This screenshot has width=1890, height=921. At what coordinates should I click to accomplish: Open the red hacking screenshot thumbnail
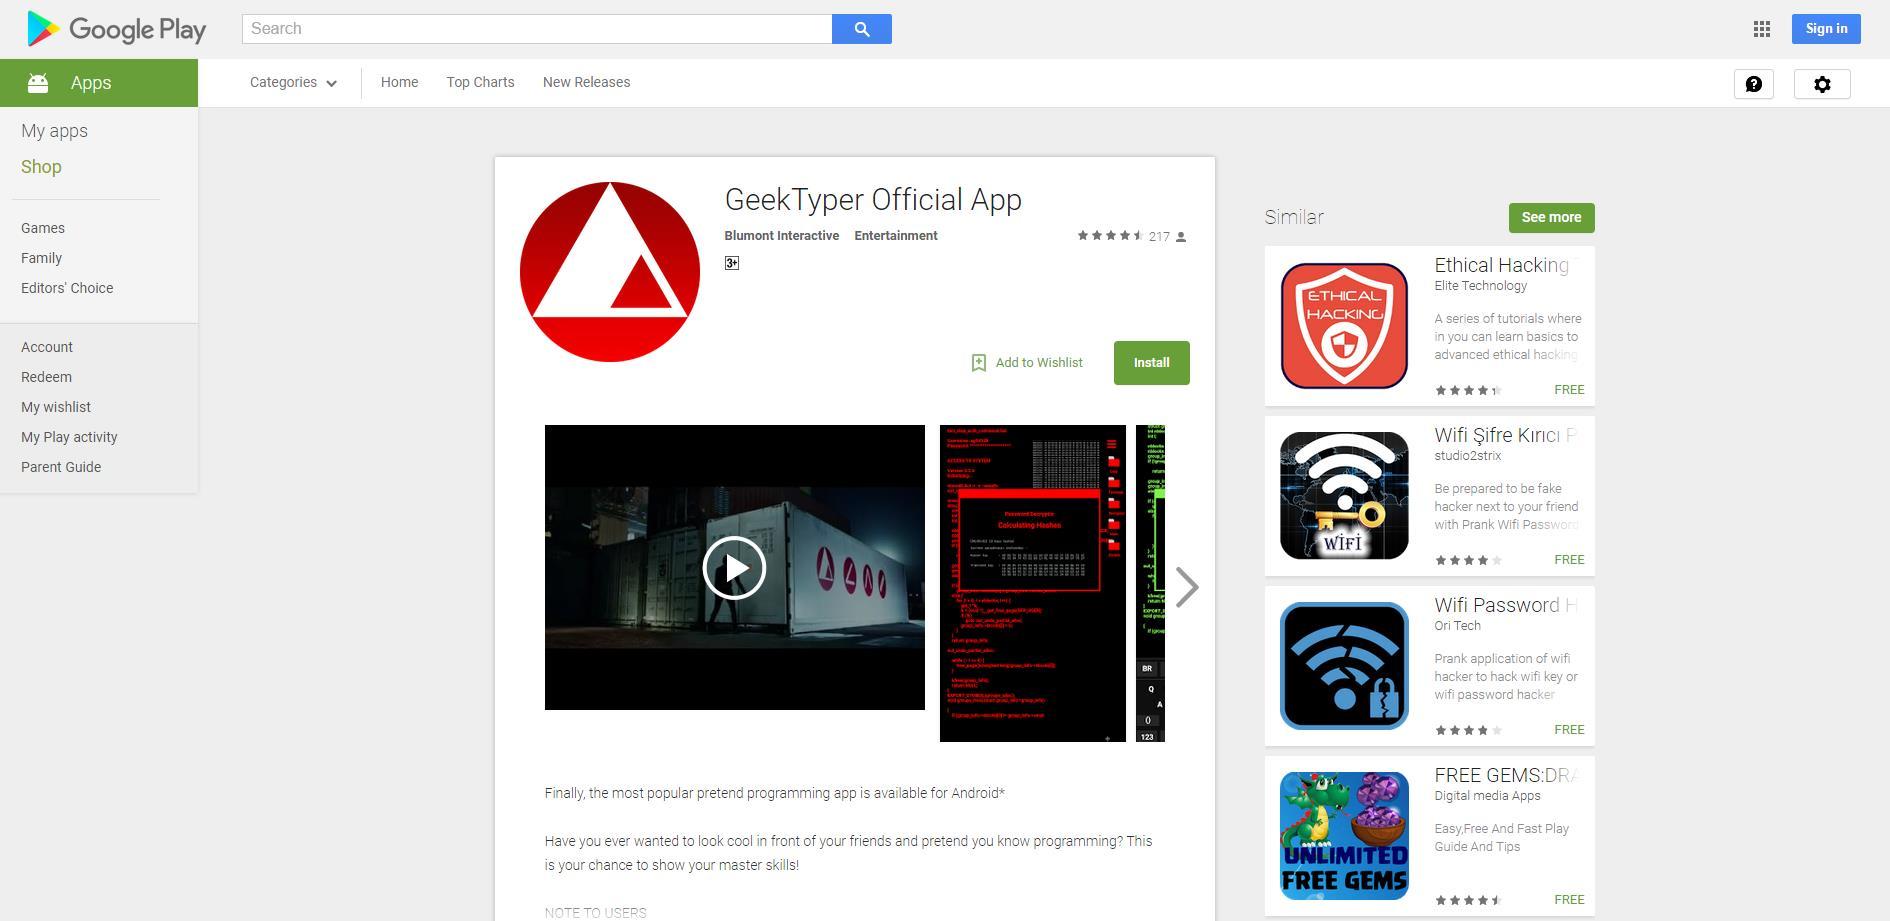pos(1033,584)
